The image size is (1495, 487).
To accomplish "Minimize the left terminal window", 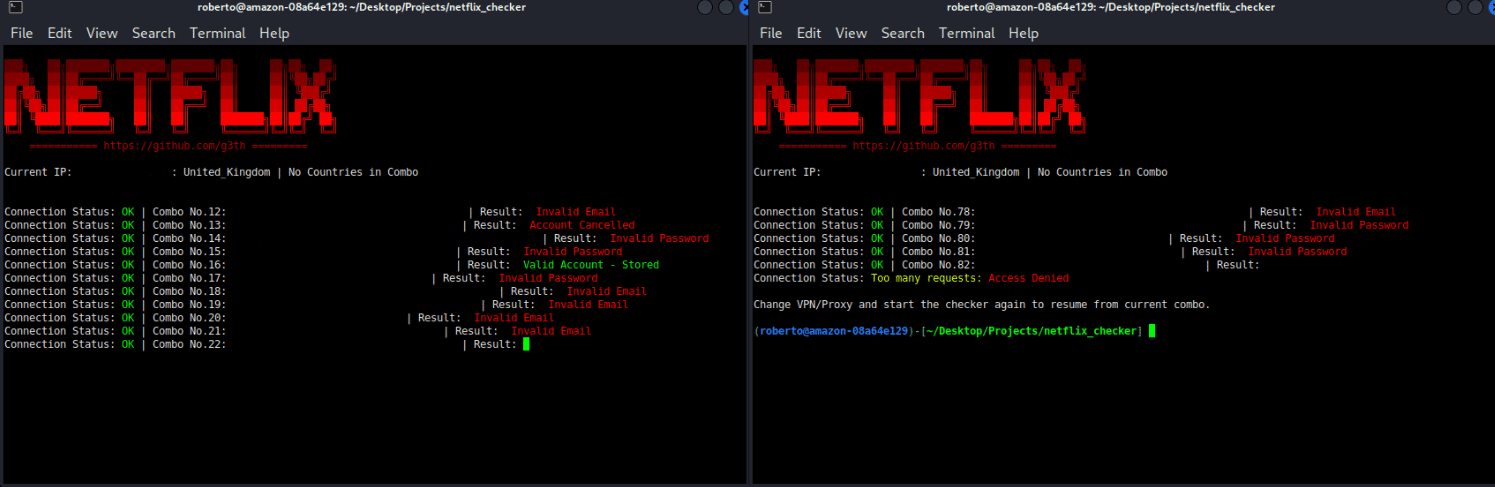I will coord(706,7).
